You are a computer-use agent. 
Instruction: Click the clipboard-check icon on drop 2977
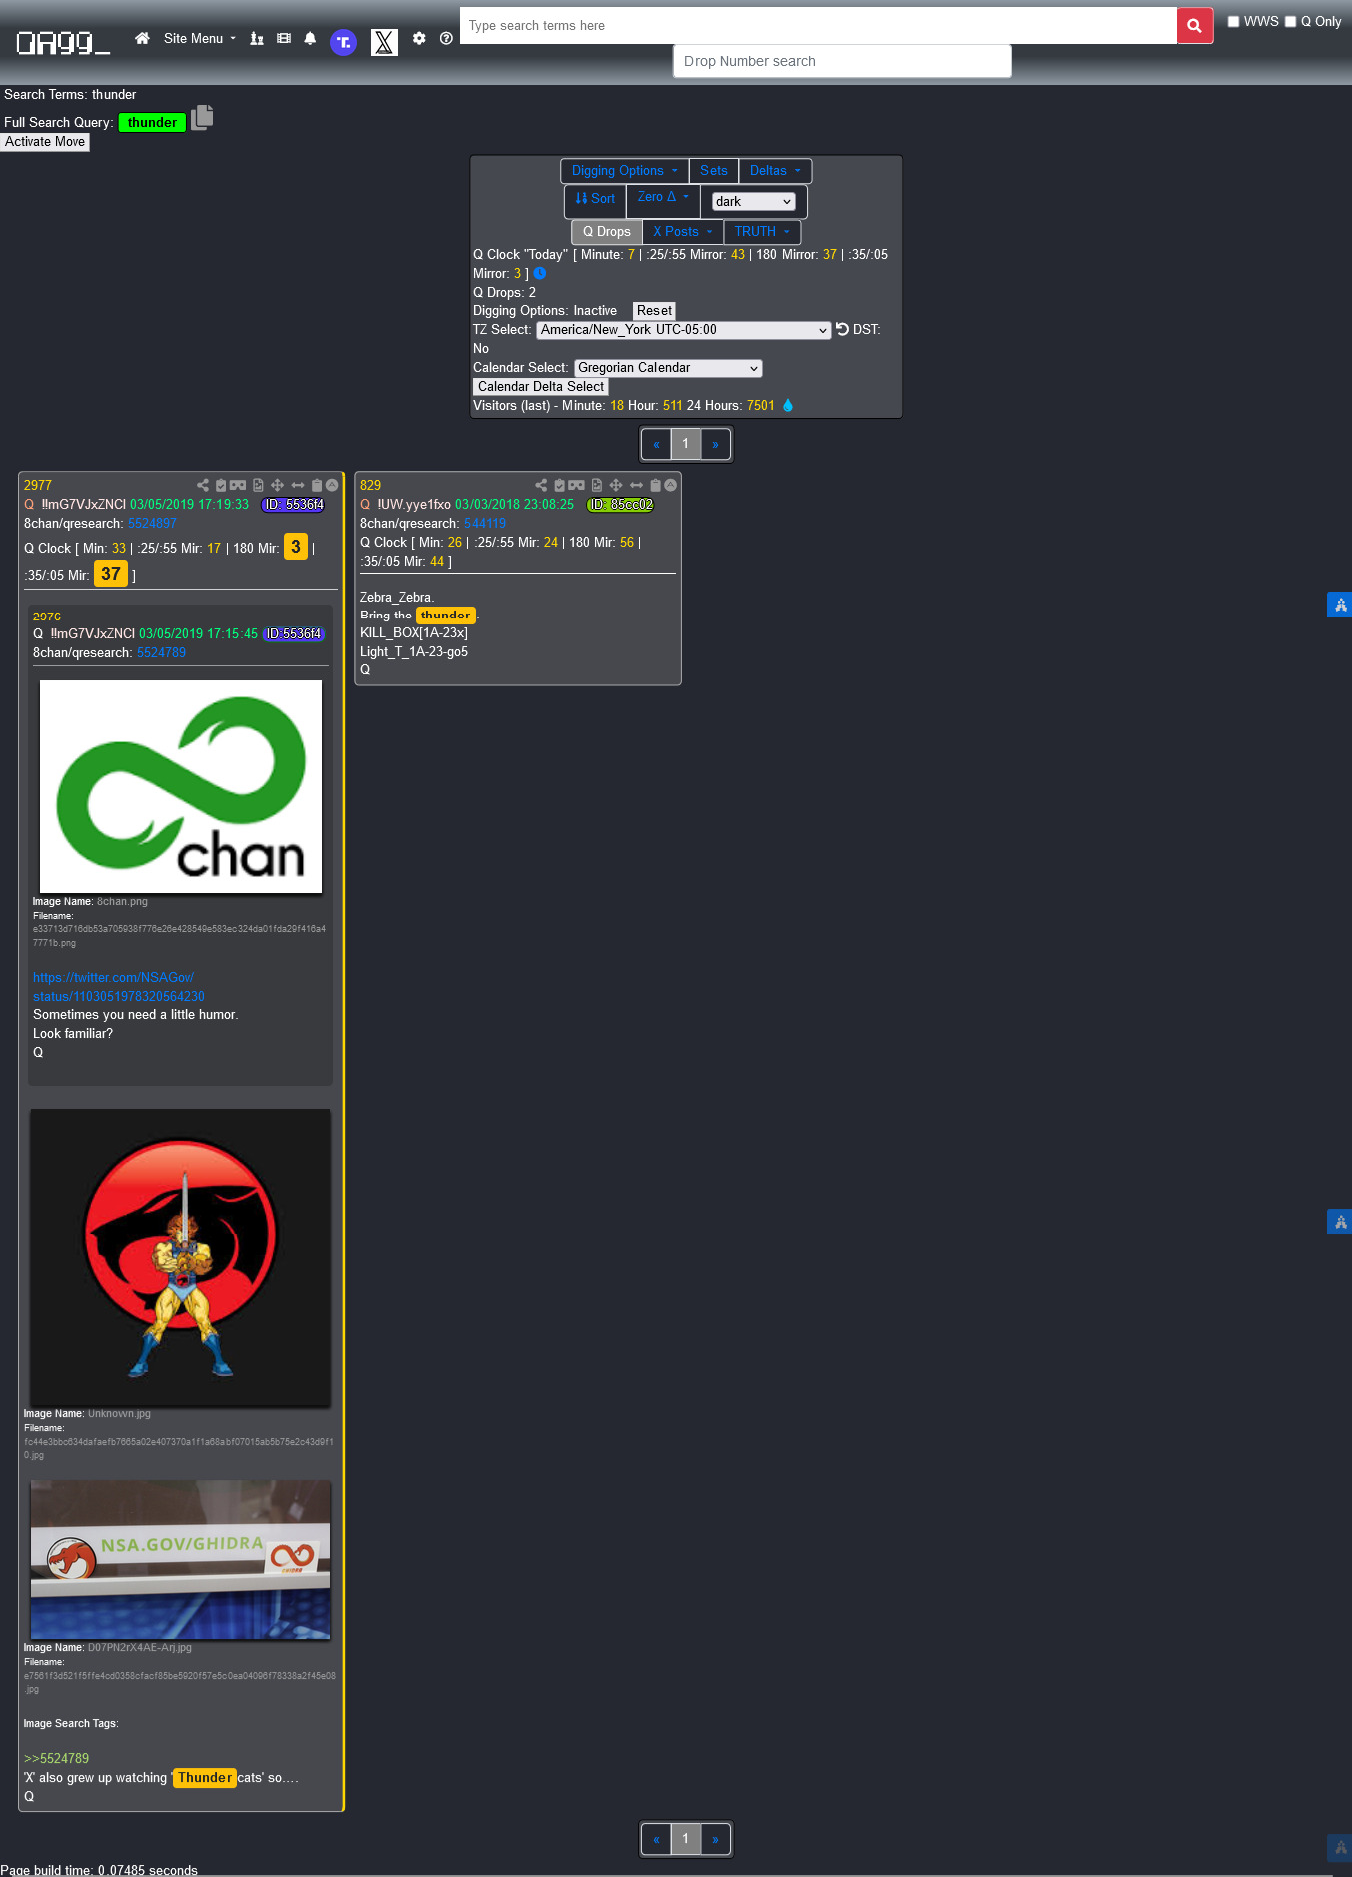click(221, 485)
